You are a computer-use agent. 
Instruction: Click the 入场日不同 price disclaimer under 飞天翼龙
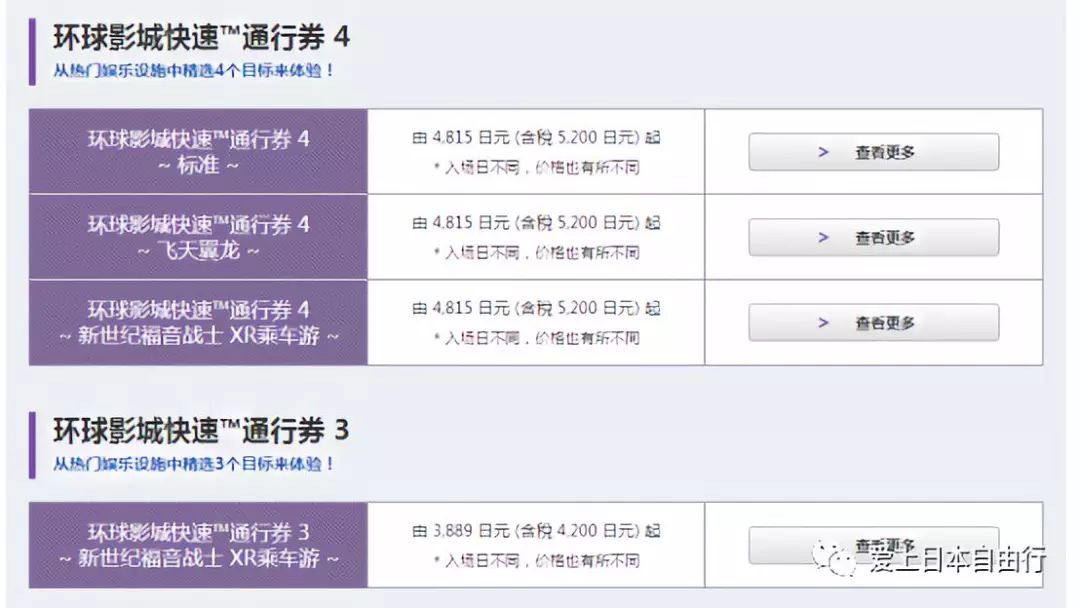pyautogui.click(x=538, y=253)
